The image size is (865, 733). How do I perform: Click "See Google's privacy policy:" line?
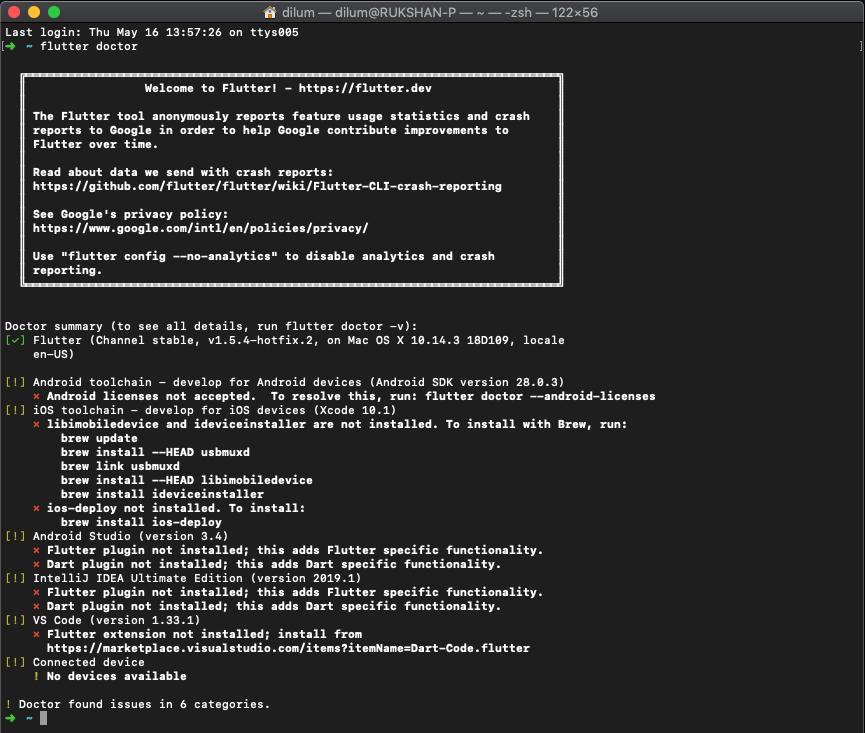point(130,214)
